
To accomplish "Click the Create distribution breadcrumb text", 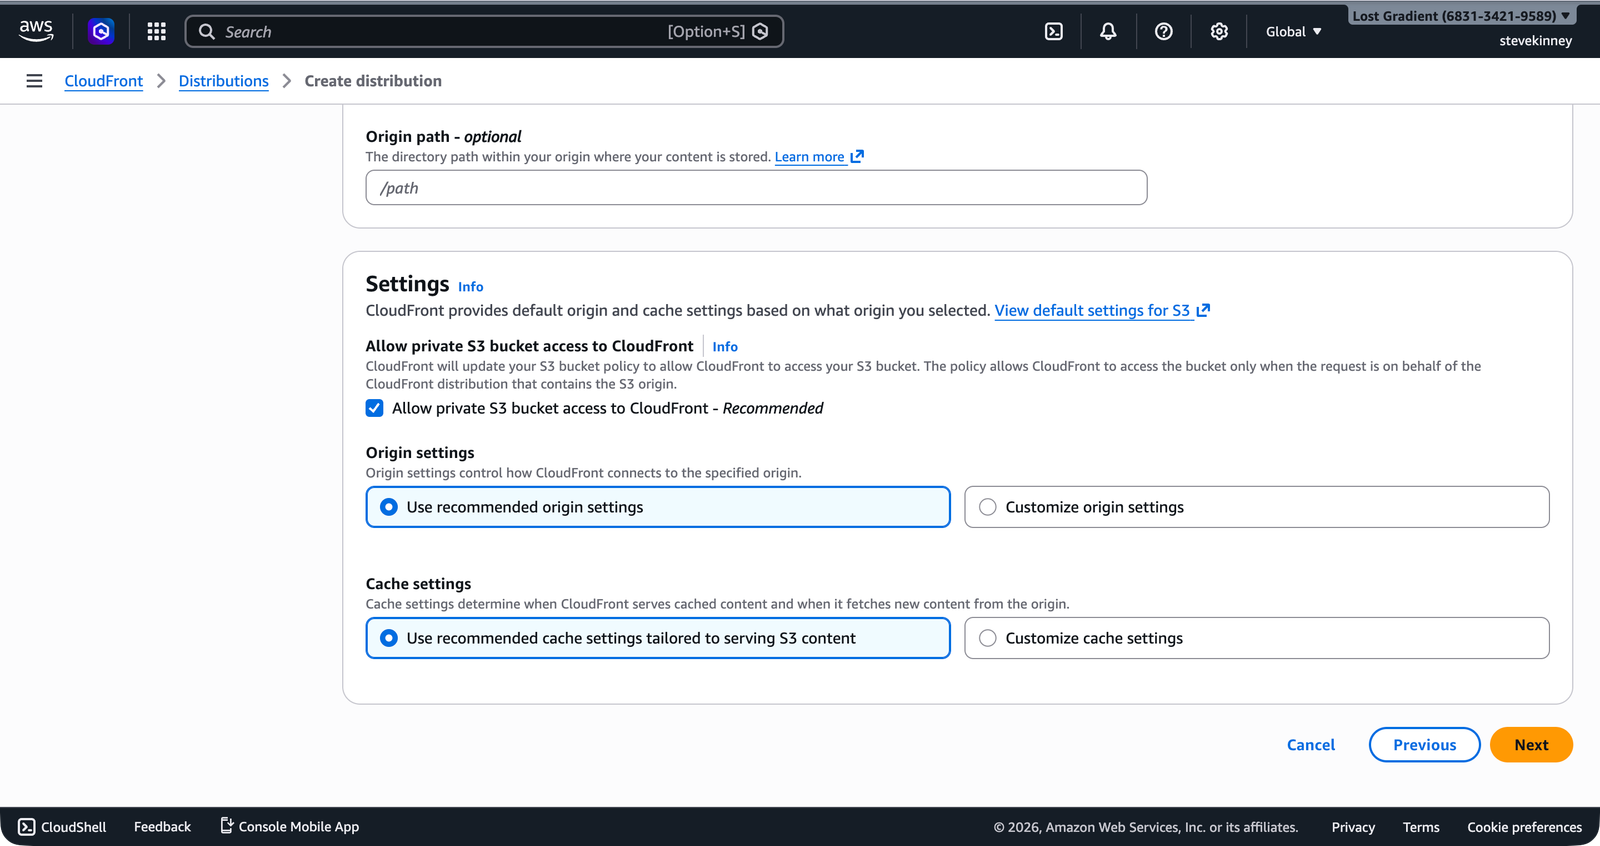I will tap(373, 81).
